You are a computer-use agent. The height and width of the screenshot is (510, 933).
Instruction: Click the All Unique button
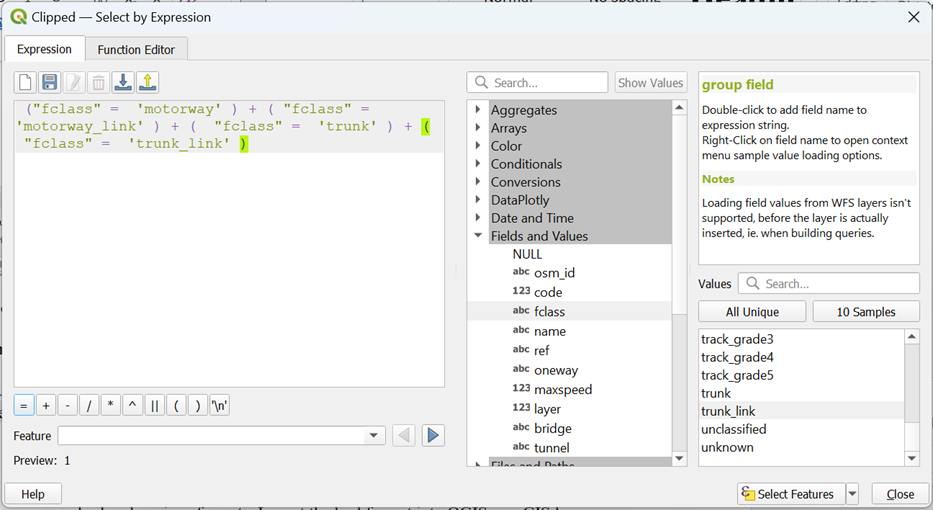tap(752, 312)
